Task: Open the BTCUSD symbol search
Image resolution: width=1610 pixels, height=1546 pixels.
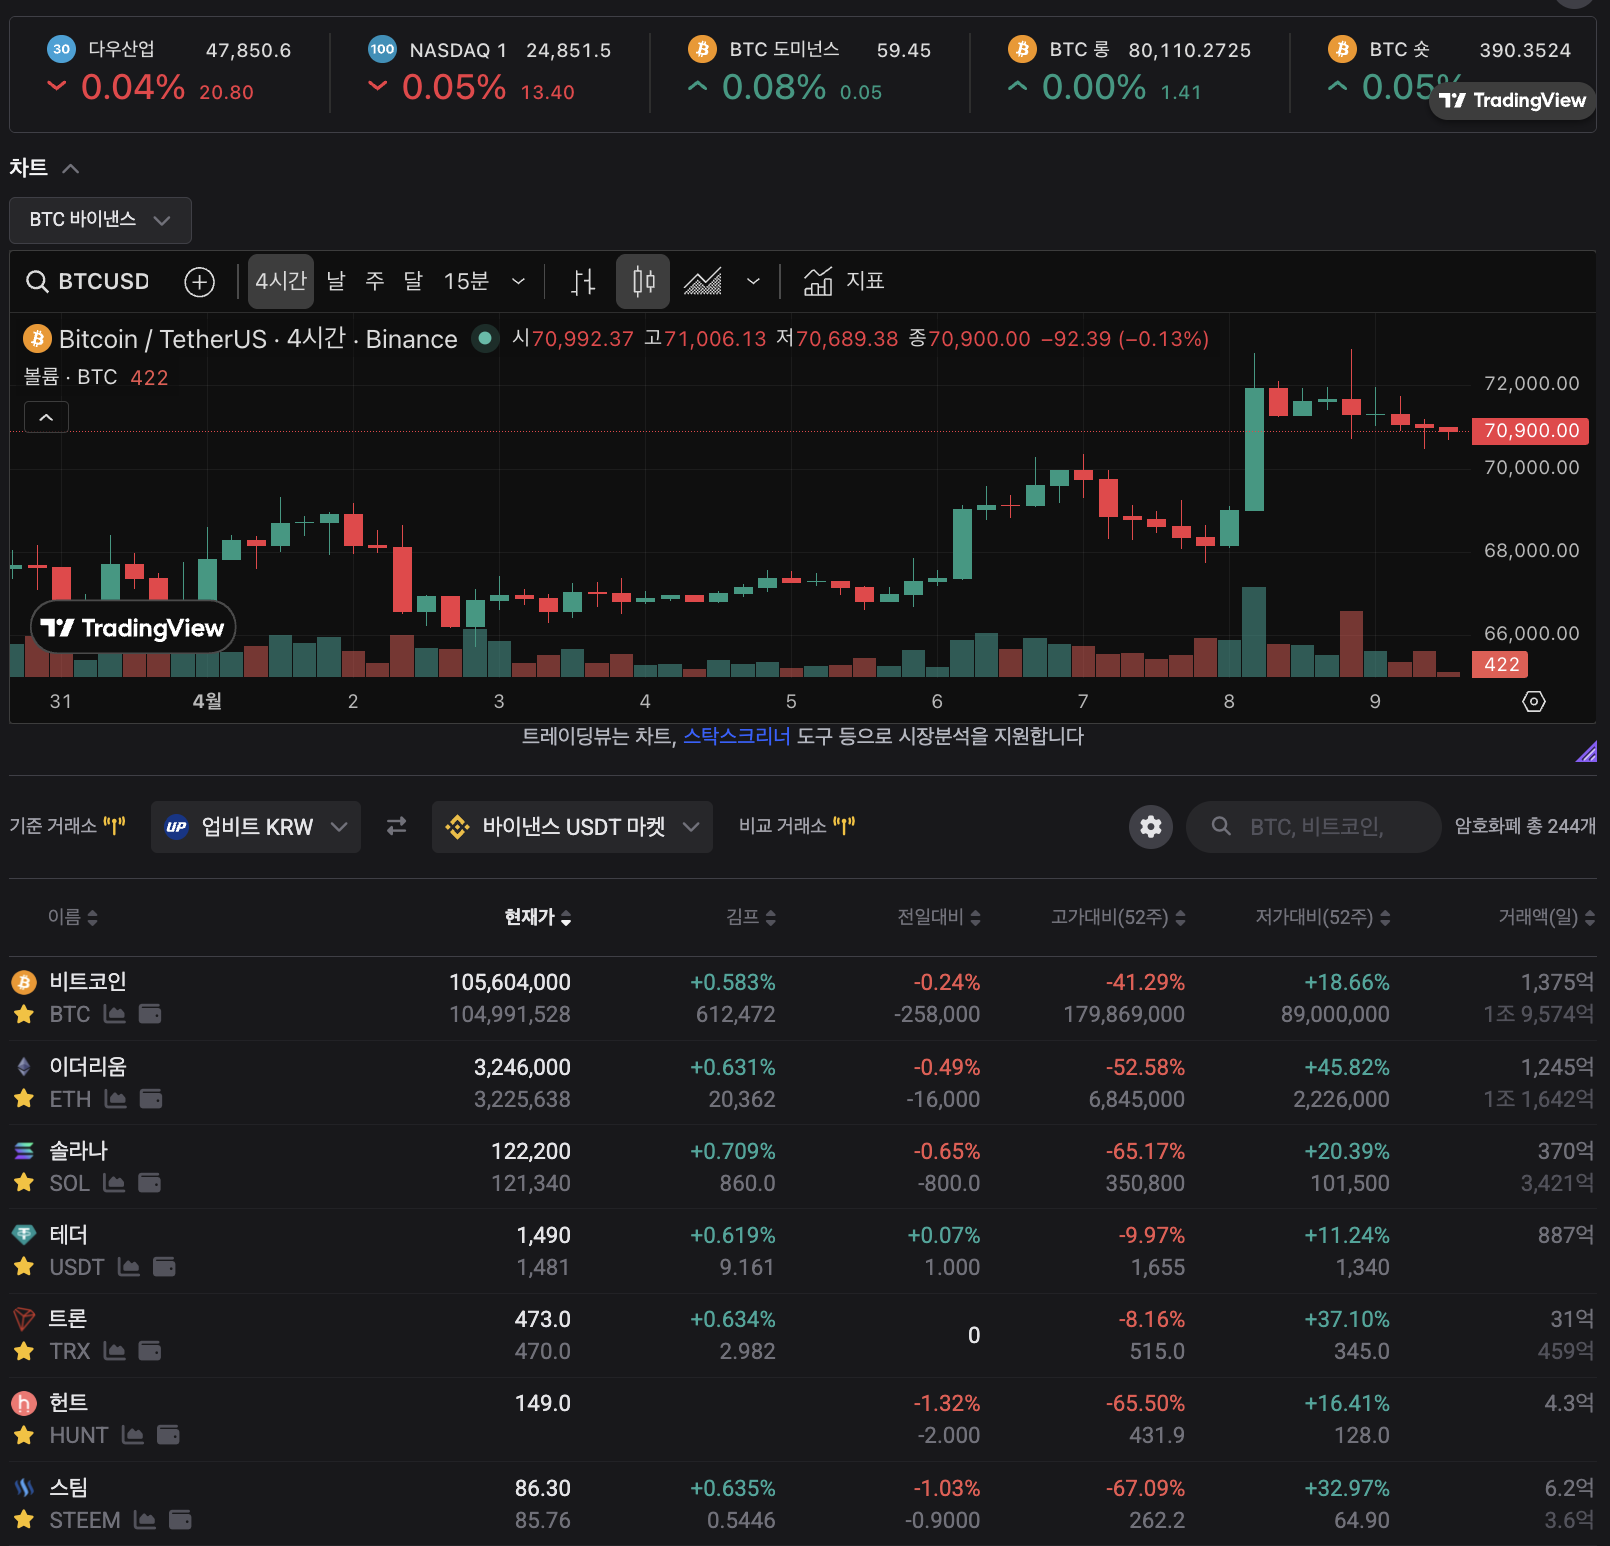Action: coord(88,282)
